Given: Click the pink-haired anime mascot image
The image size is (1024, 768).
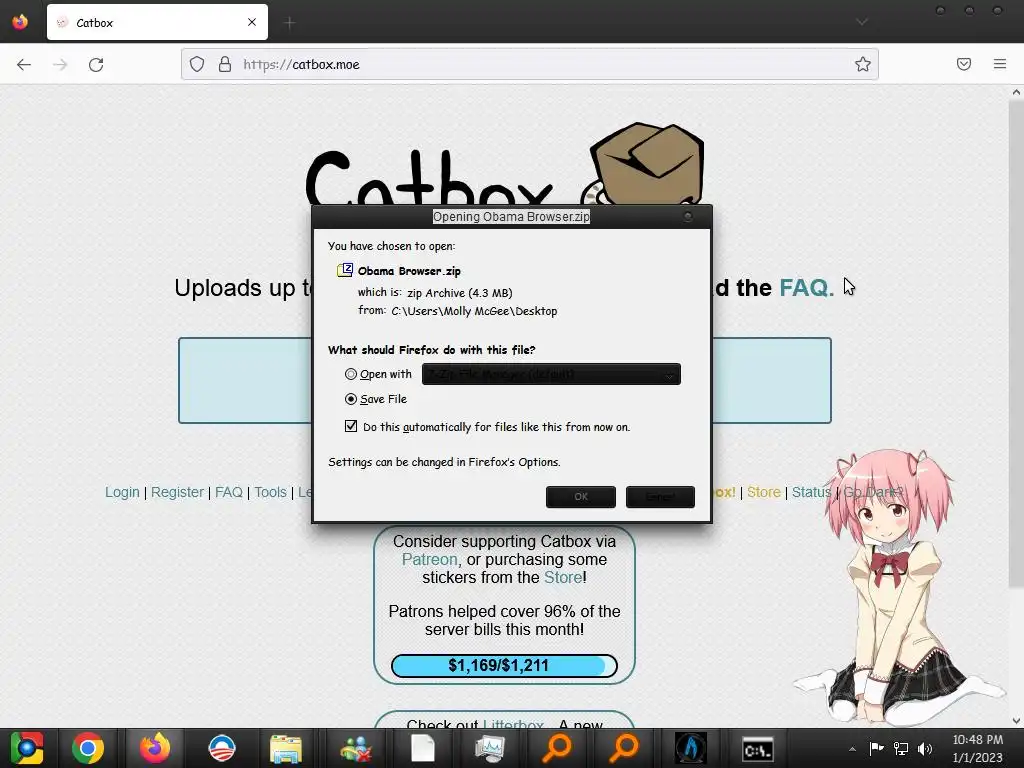Looking at the screenshot, I should click(x=897, y=586).
